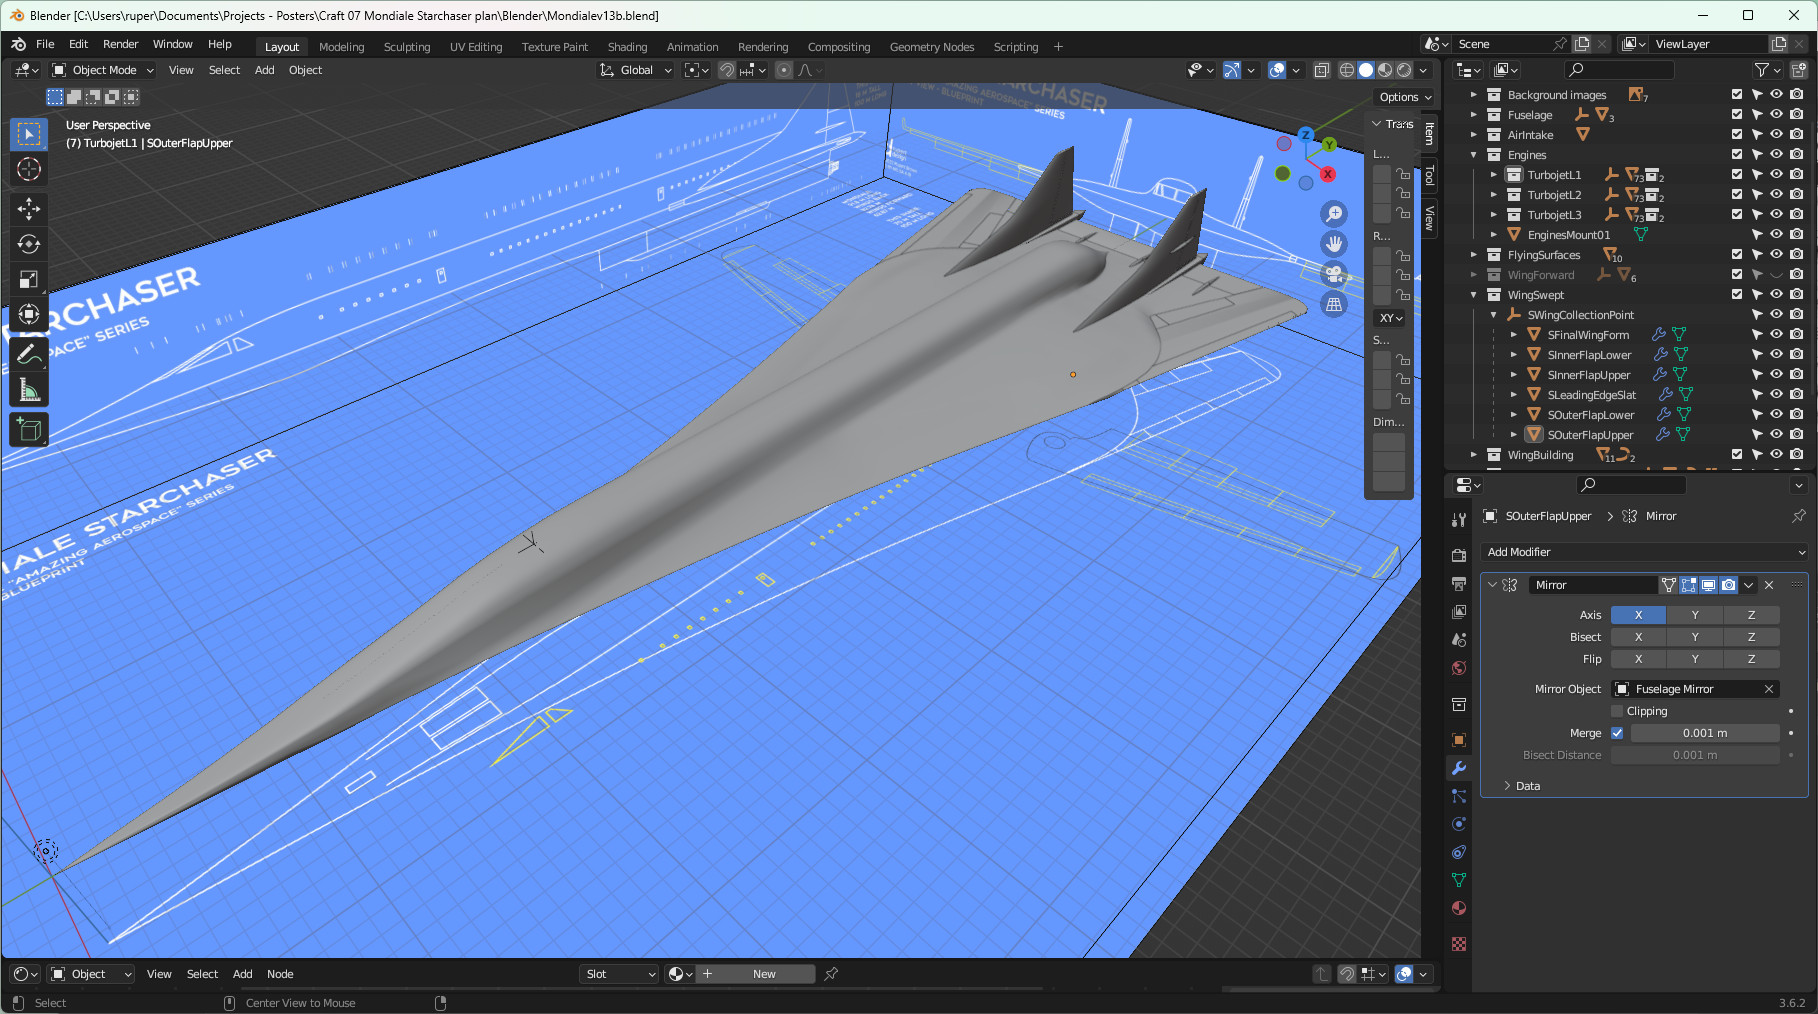Open Object Data properties tab icon
Screen dimensions: 1818x1014
(x=1459, y=880)
